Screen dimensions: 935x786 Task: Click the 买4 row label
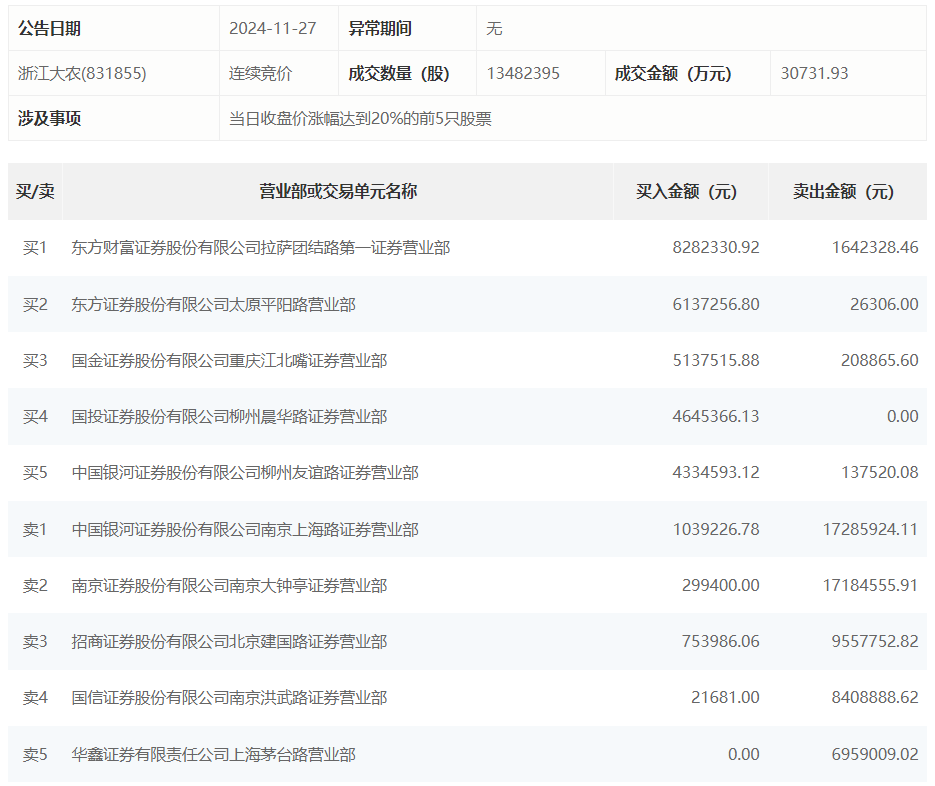pos(35,417)
